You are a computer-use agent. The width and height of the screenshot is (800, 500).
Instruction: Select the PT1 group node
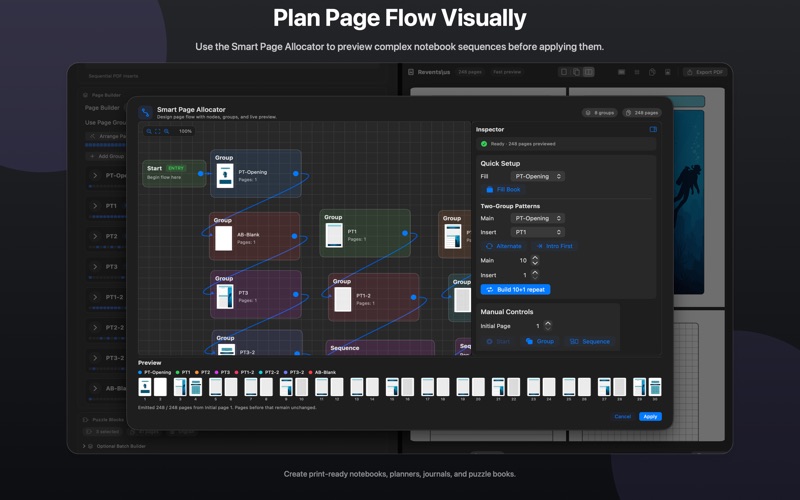coord(365,233)
